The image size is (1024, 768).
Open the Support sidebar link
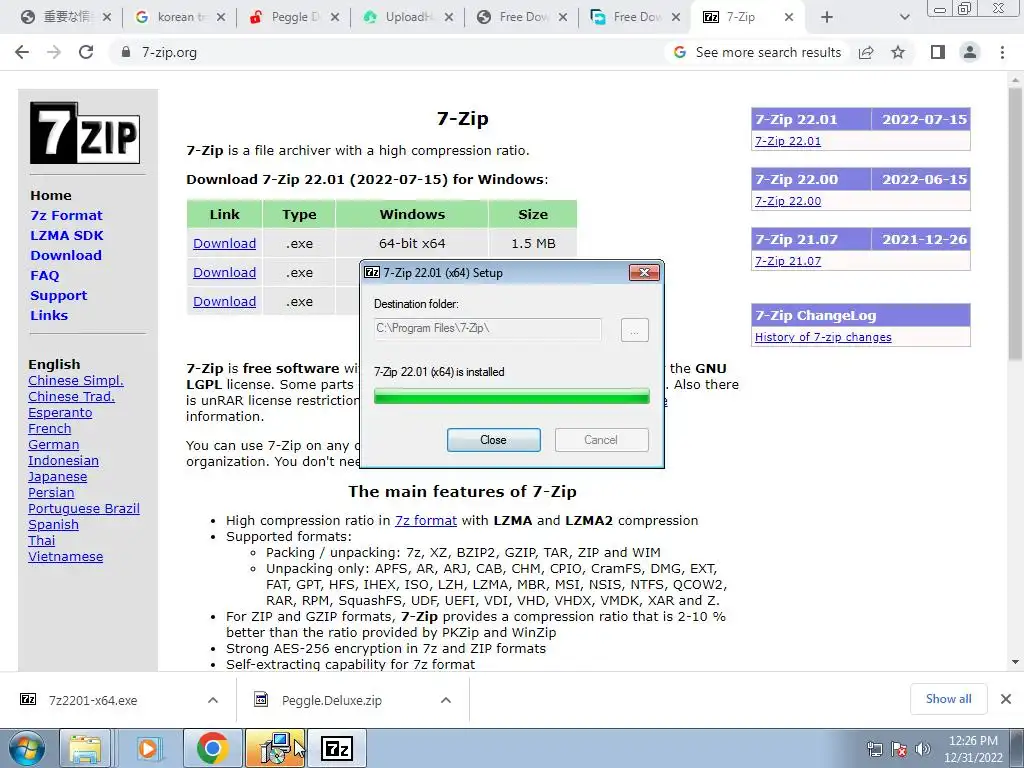pos(58,296)
